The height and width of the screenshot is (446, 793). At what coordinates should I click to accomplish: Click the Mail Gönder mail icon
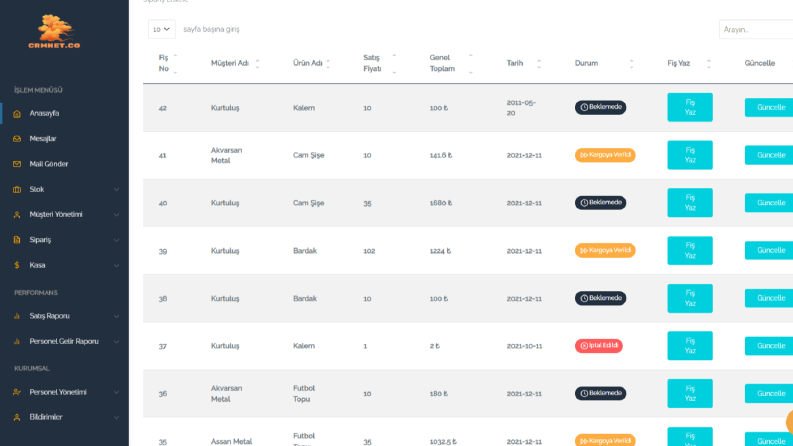coord(17,164)
